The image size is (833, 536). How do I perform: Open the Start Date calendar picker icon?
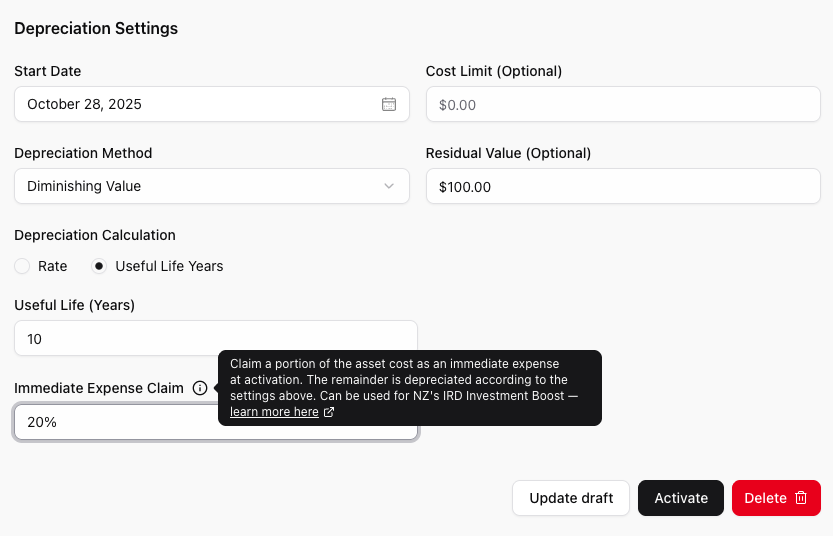tap(389, 104)
